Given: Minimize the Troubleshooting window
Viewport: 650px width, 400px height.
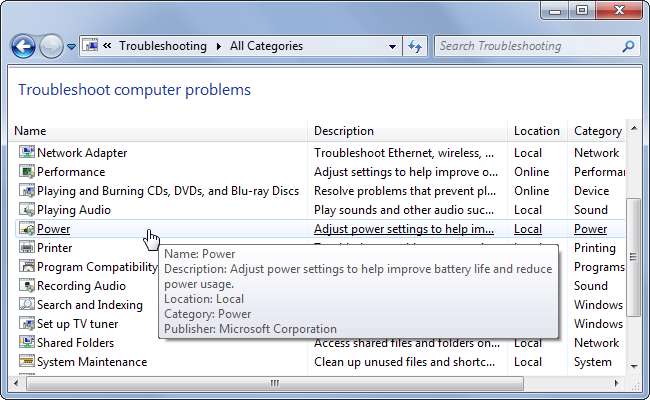Looking at the screenshot, I should coord(555,10).
